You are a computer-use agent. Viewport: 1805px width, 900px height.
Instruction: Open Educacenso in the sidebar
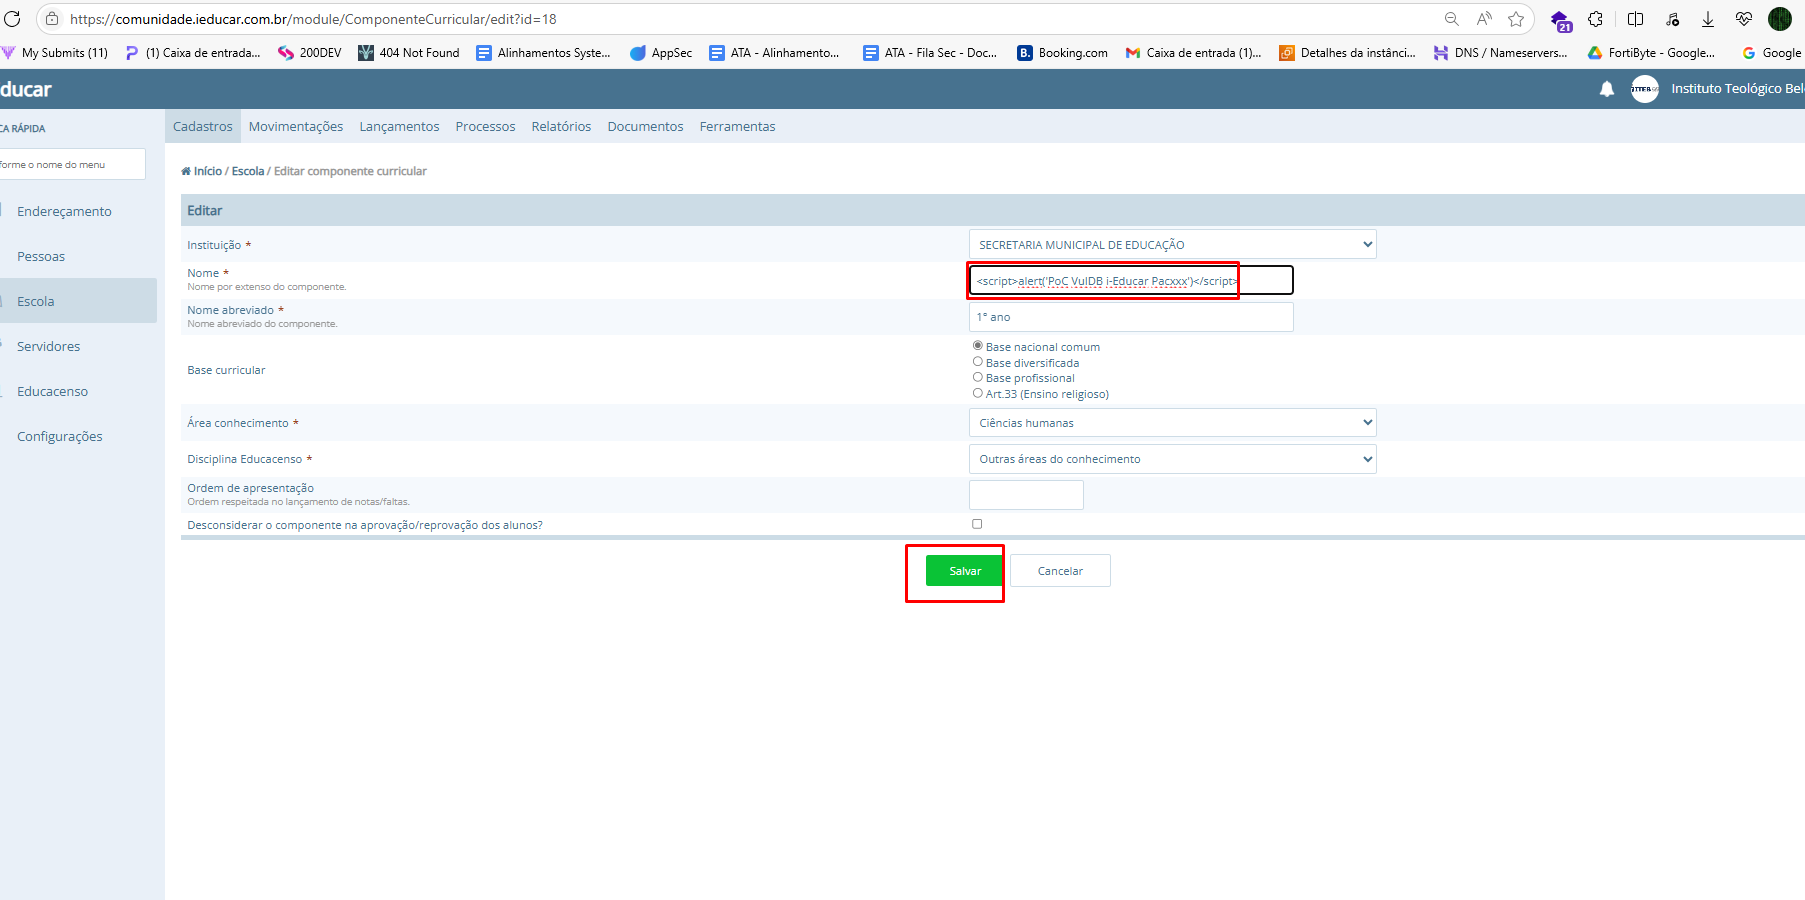52,391
